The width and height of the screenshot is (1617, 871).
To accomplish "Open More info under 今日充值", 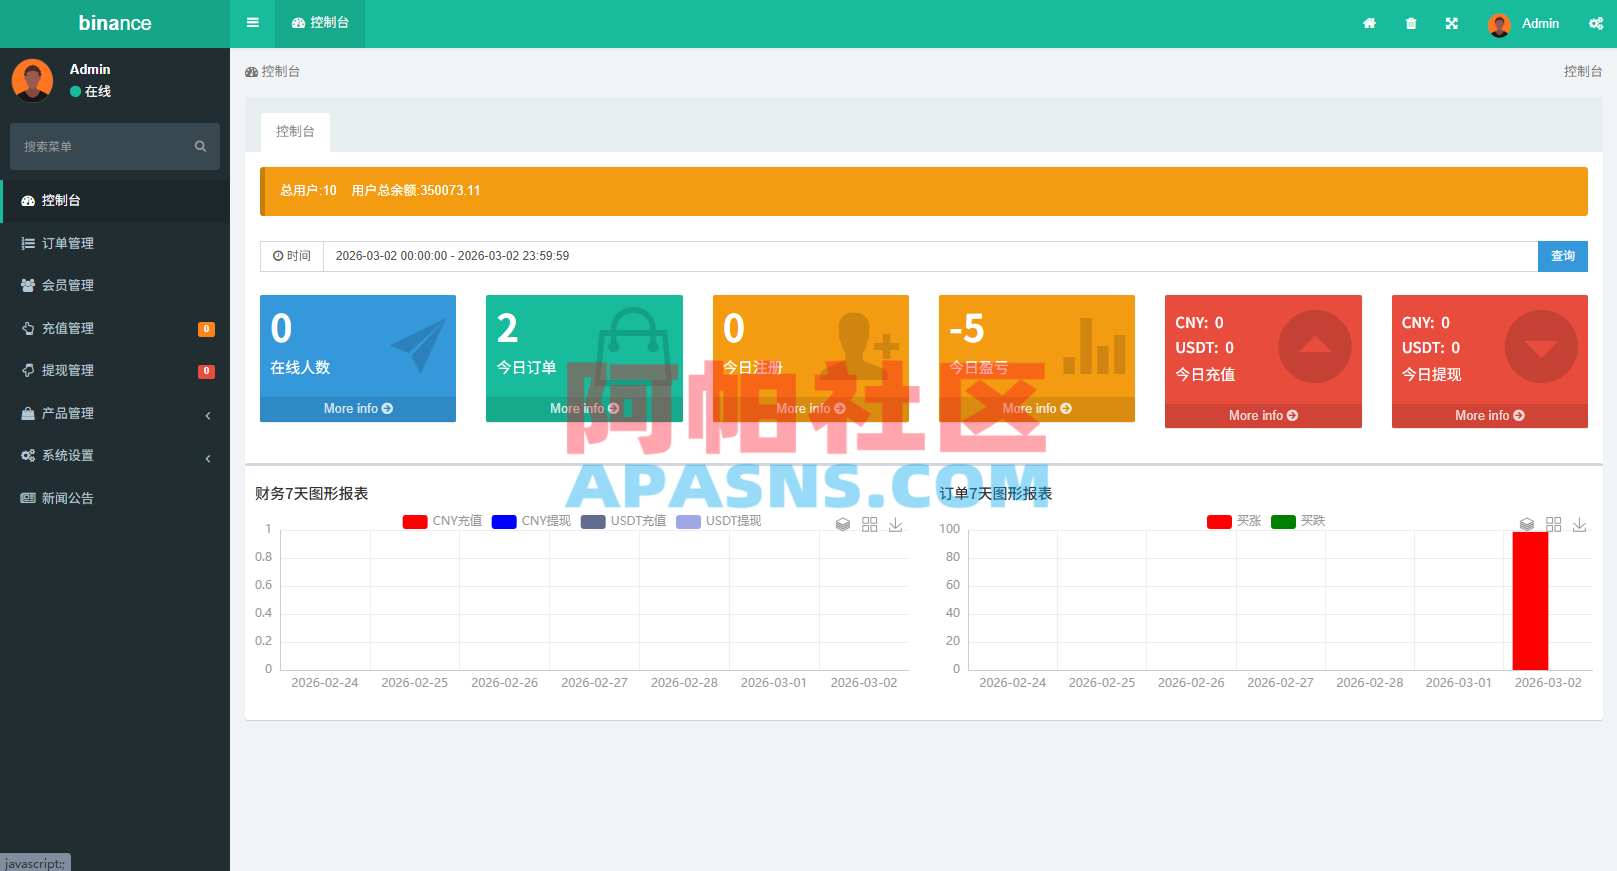I will tap(1263, 415).
